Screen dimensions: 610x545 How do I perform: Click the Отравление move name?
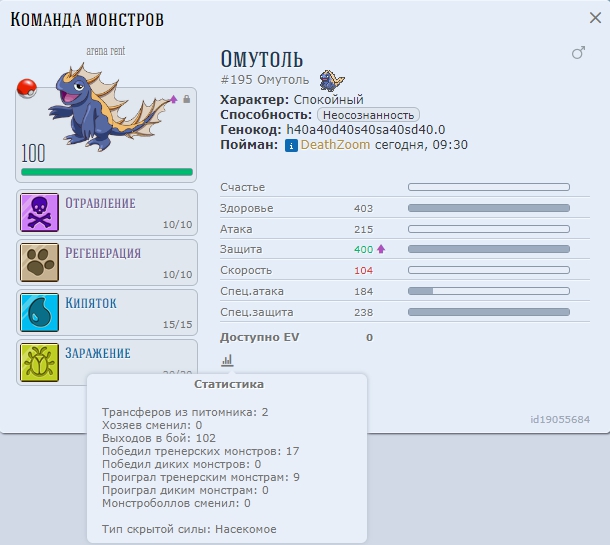(100, 203)
